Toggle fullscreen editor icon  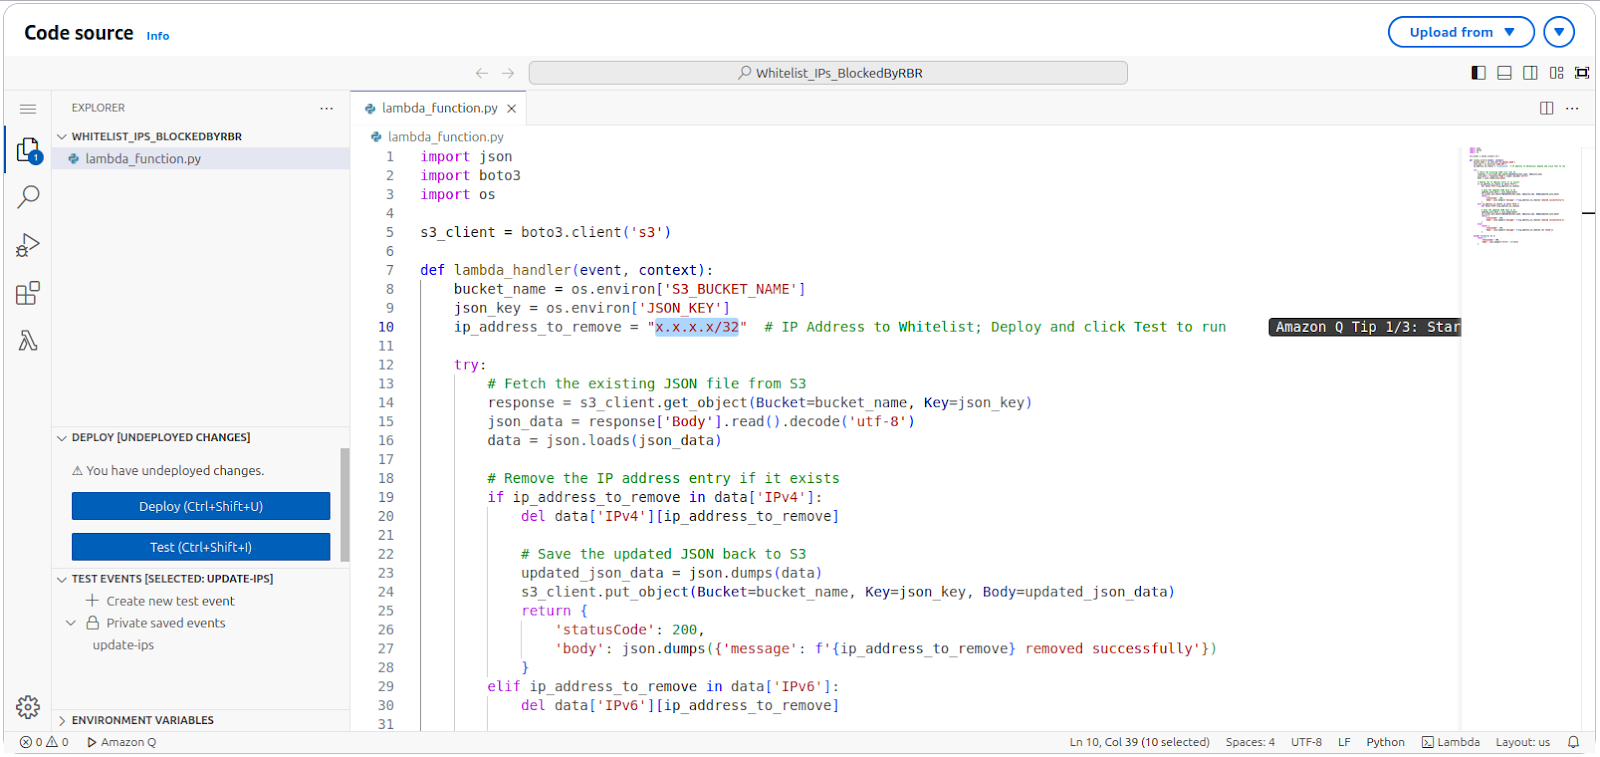(x=1582, y=73)
